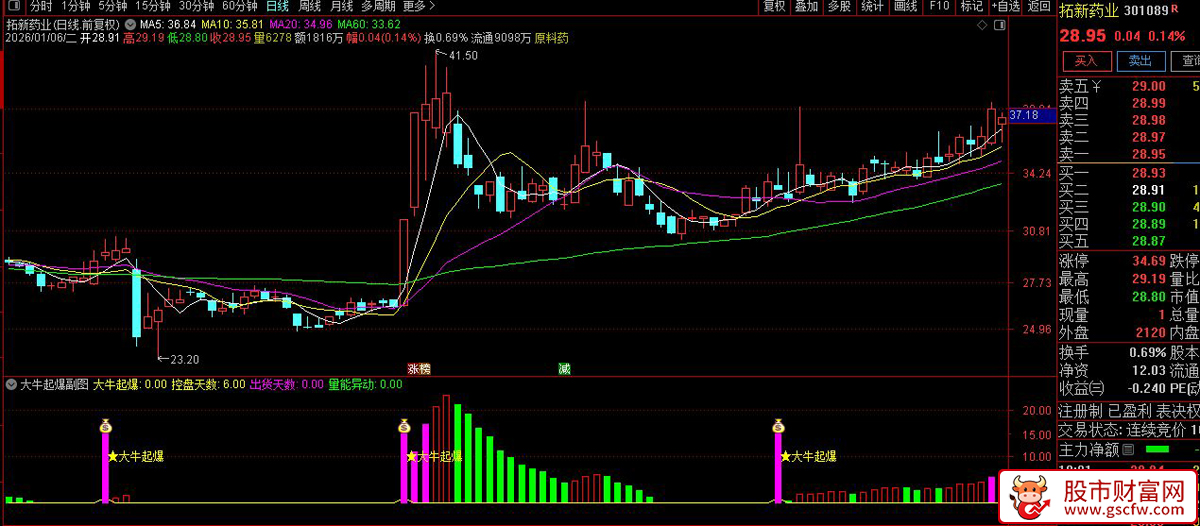Click the 返回 back button
The image size is (1200, 526).
click(x=1038, y=6)
